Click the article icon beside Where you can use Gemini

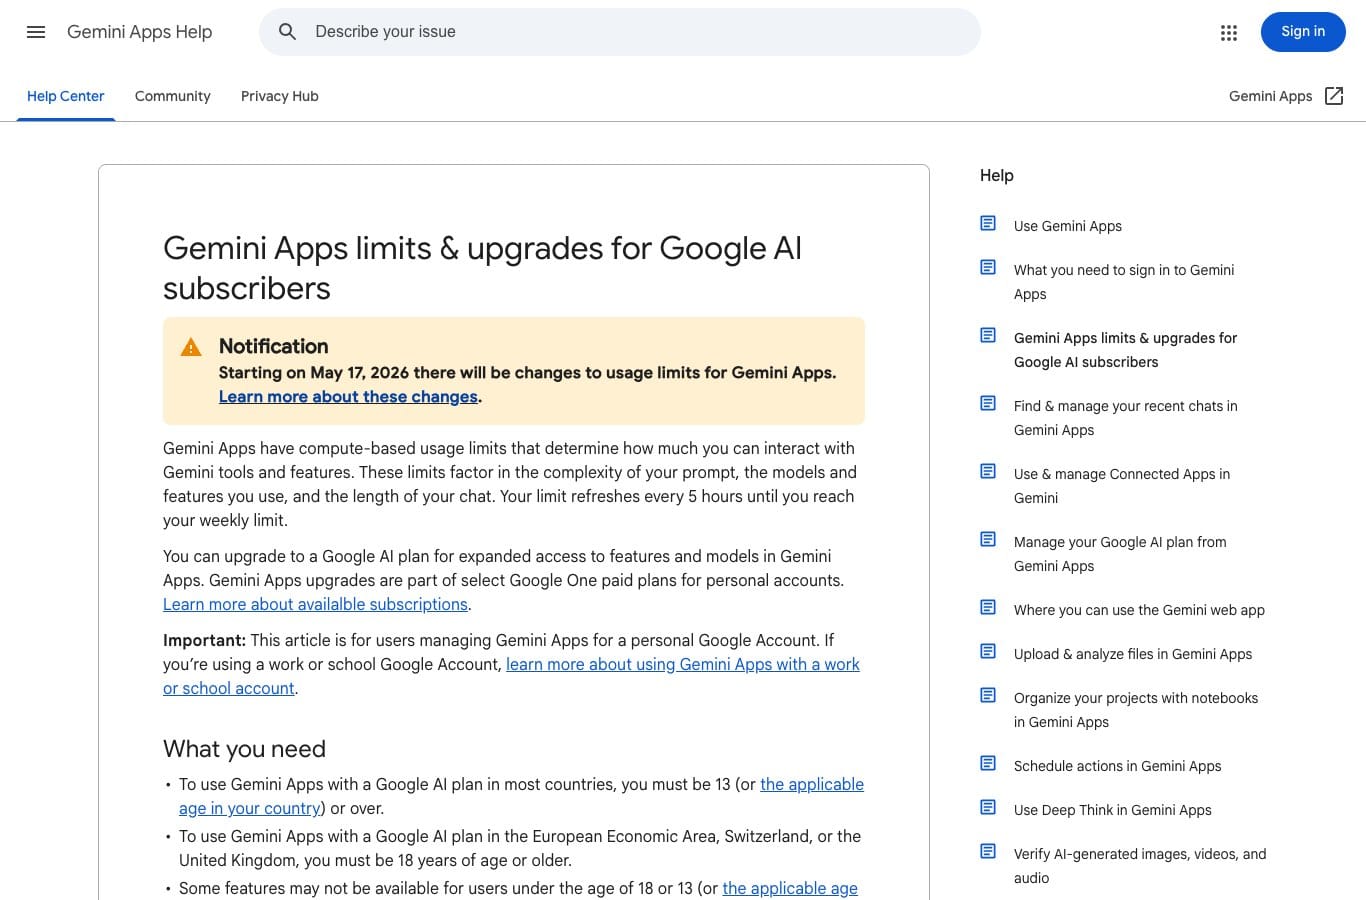pyautogui.click(x=988, y=608)
